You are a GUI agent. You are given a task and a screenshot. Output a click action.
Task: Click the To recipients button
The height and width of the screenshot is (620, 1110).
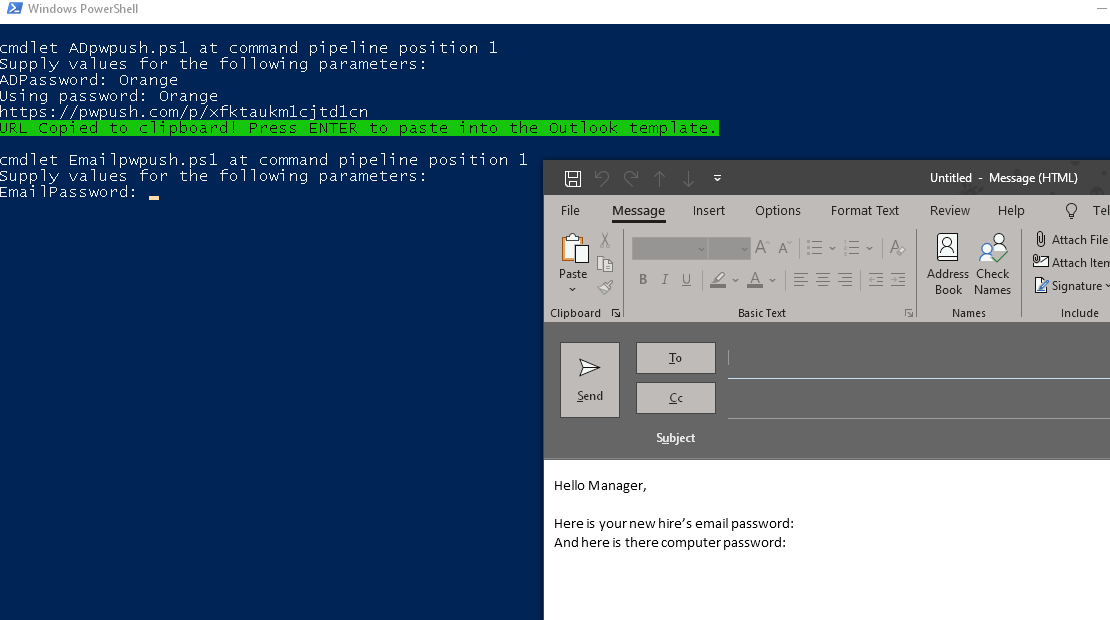click(675, 358)
